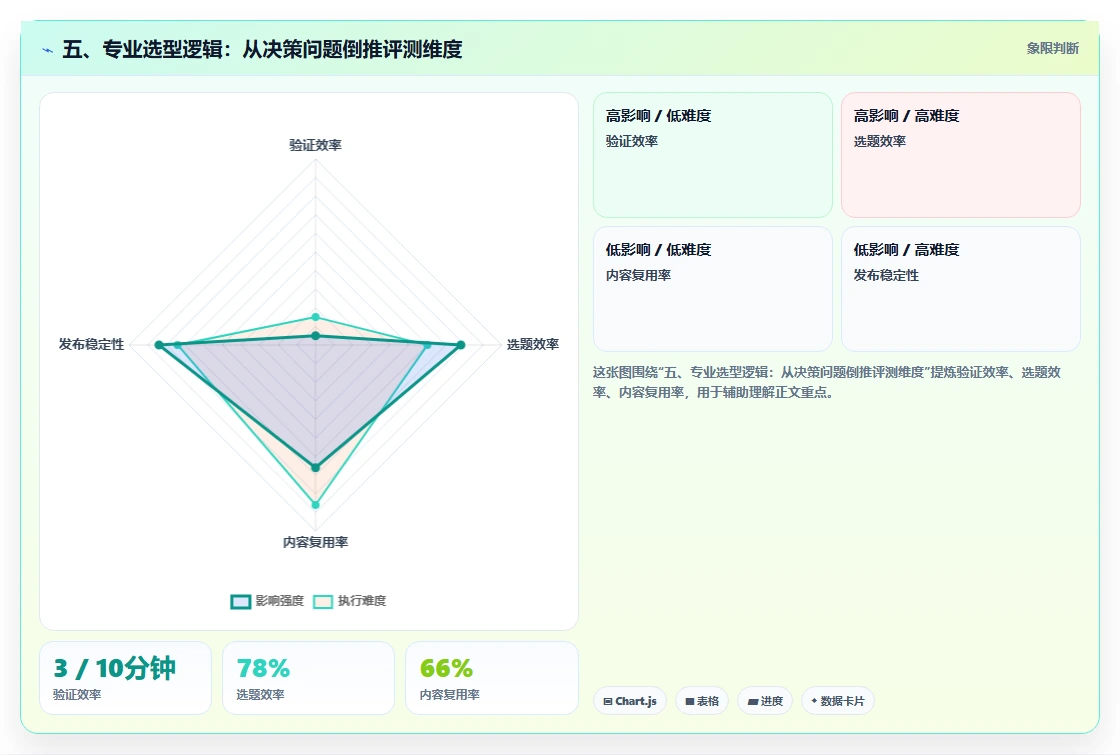Click 验证效率 label under 3 / 10分钟
The image size is (1120, 755).
[x=77, y=694]
